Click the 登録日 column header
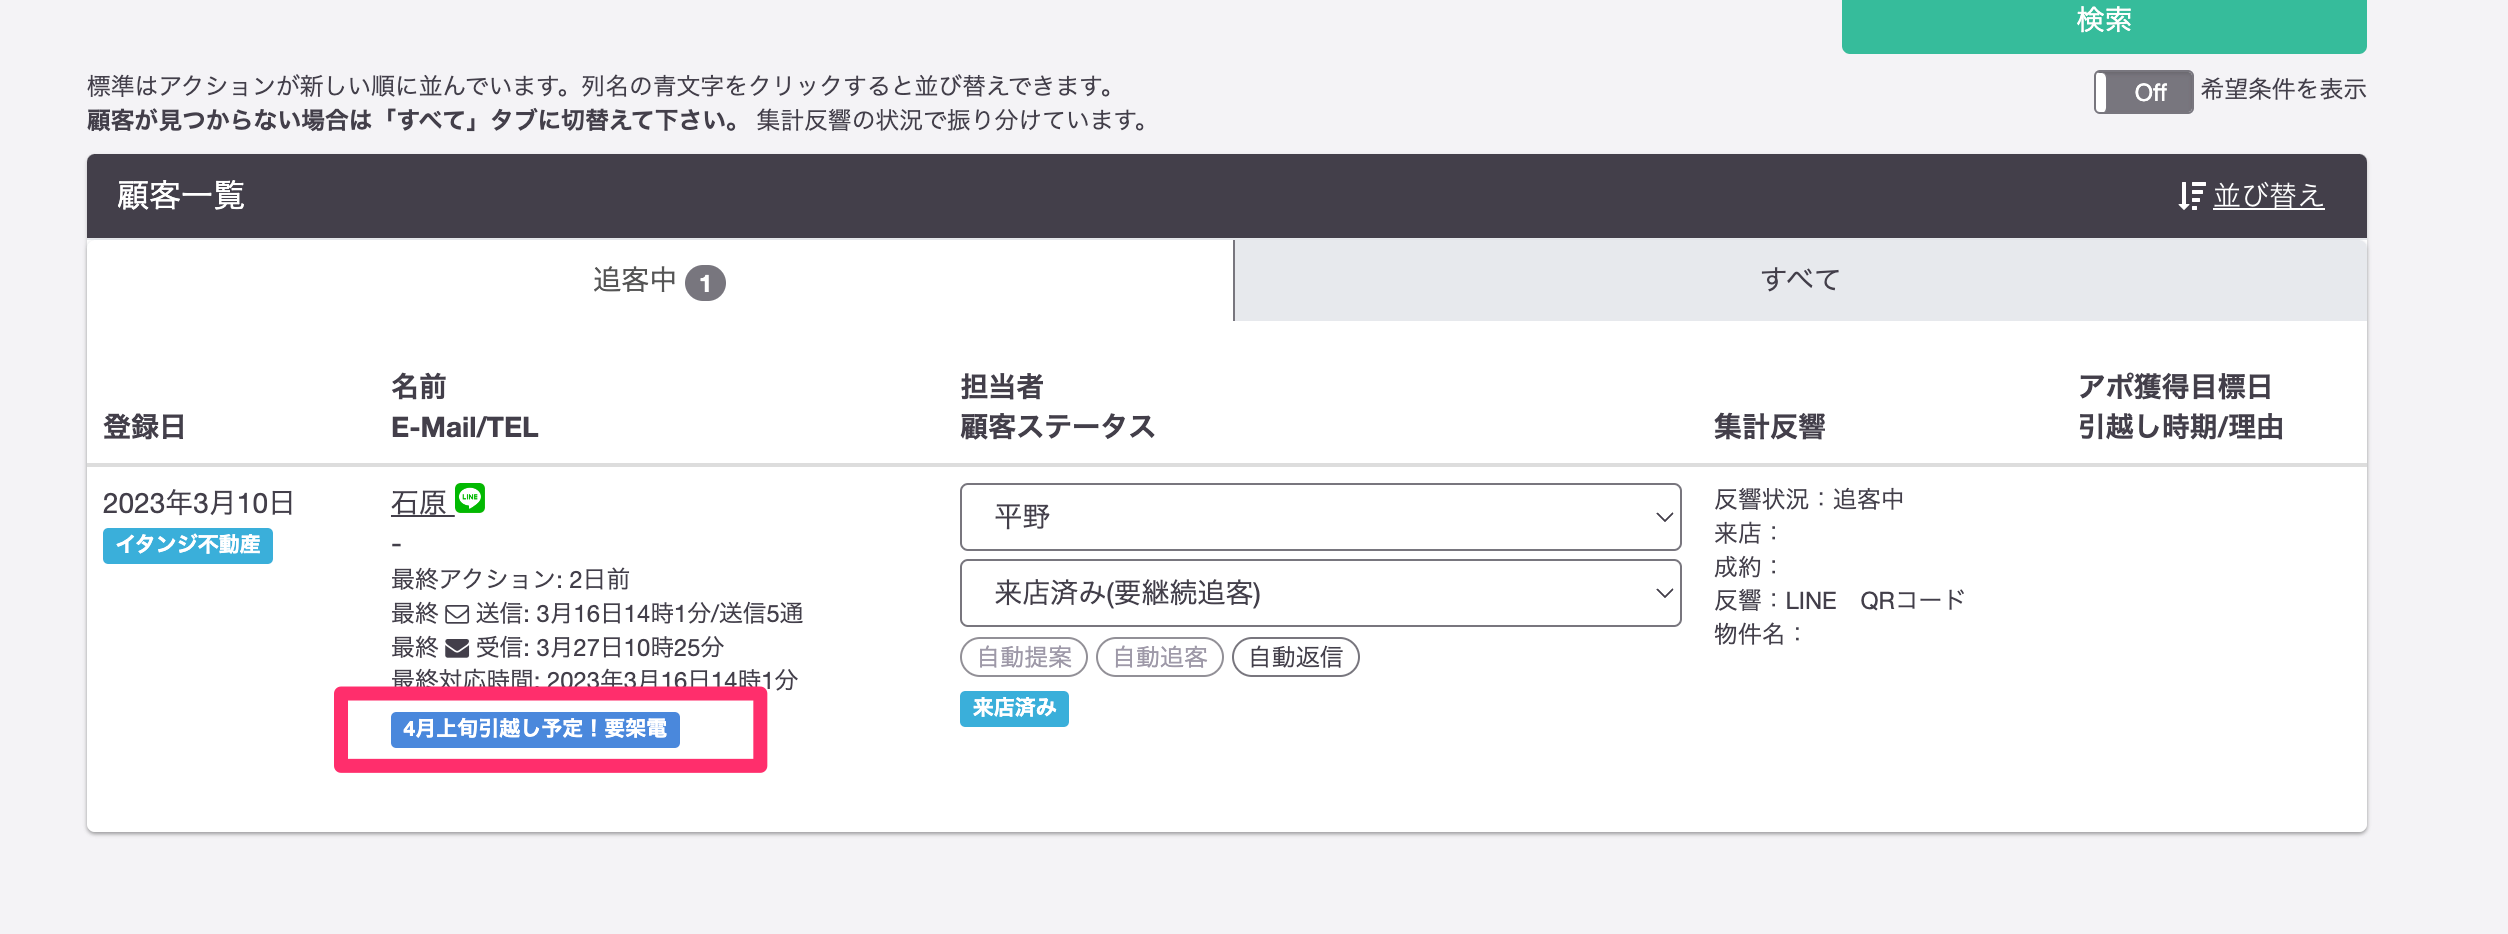 [145, 427]
